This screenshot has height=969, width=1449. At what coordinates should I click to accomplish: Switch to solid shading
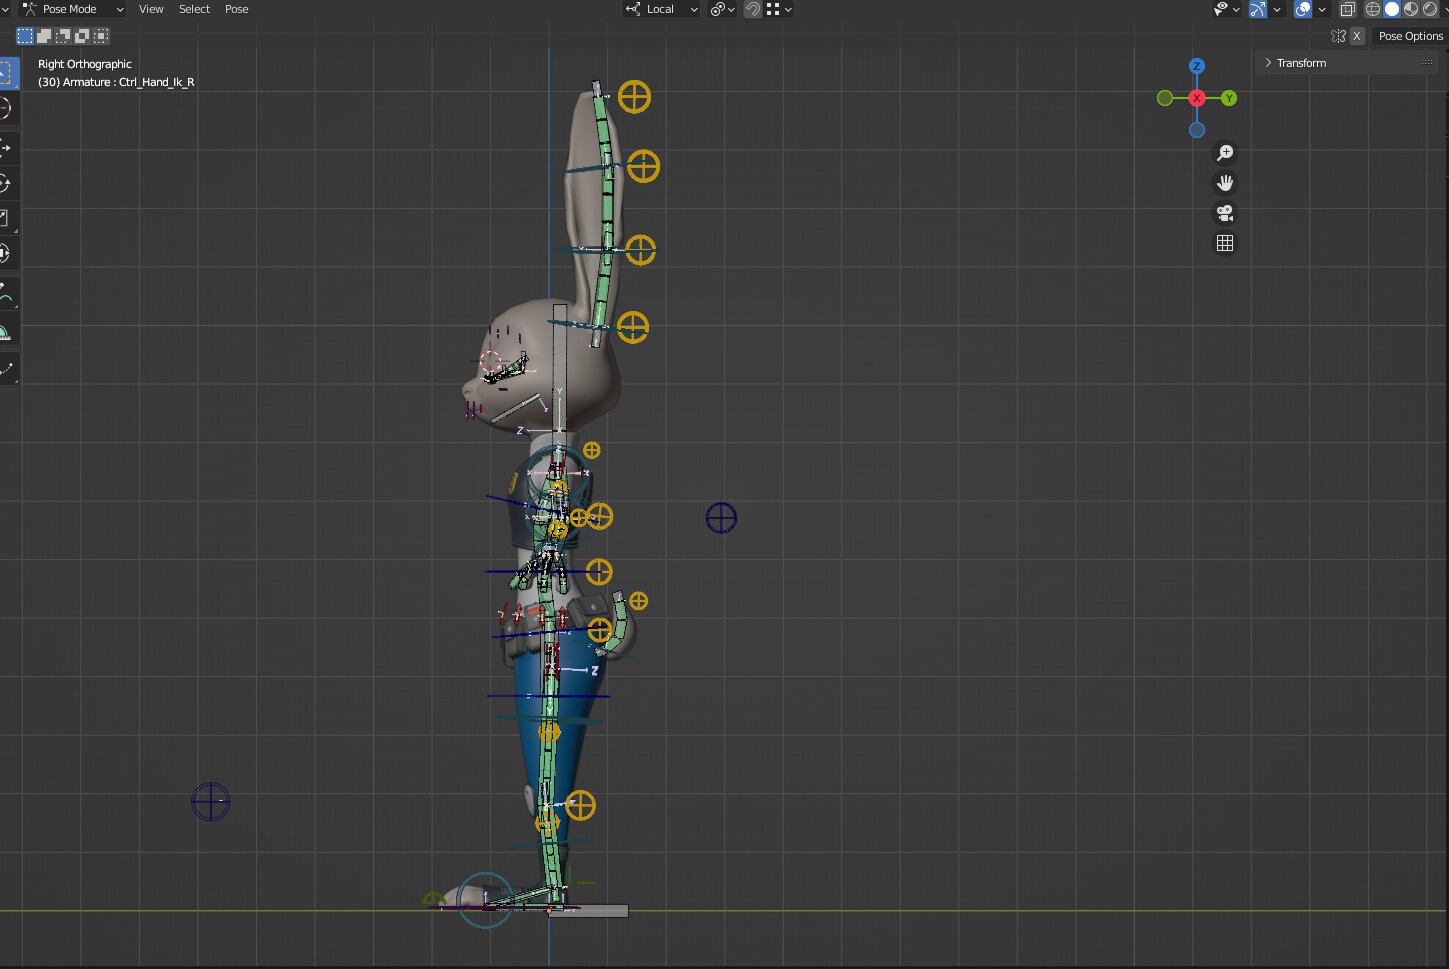point(1392,9)
